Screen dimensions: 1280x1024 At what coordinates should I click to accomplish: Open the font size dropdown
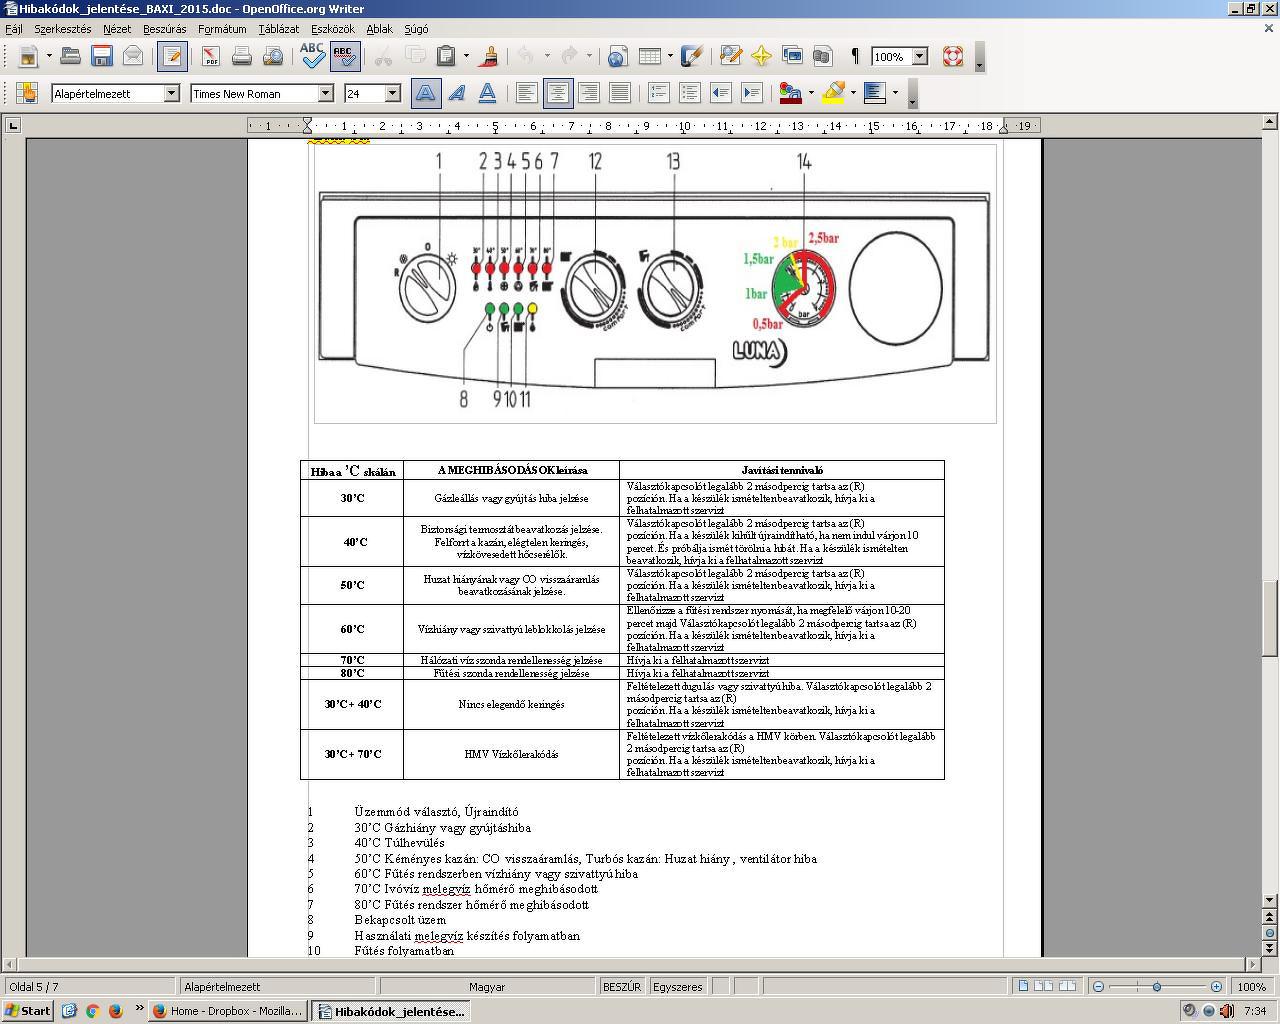(392, 93)
